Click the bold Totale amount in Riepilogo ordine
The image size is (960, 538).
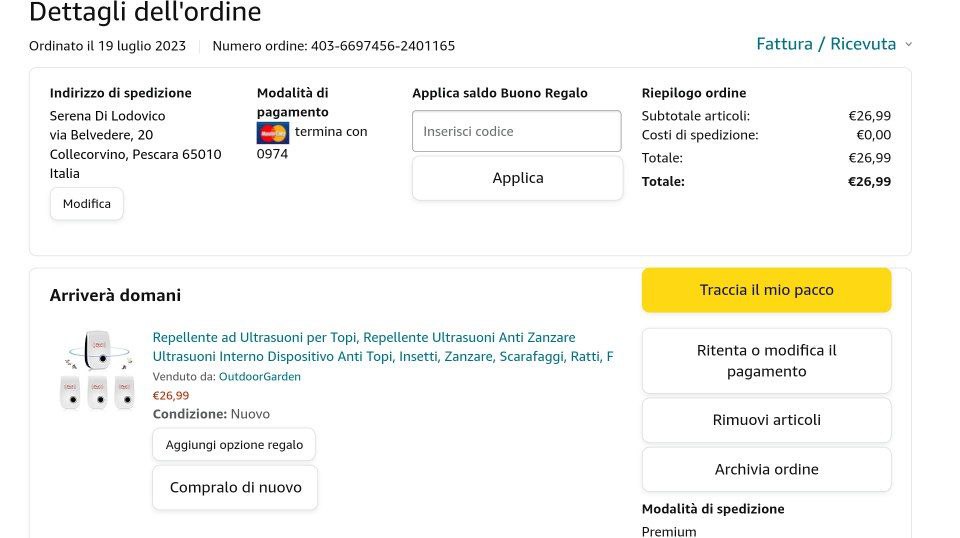868,182
